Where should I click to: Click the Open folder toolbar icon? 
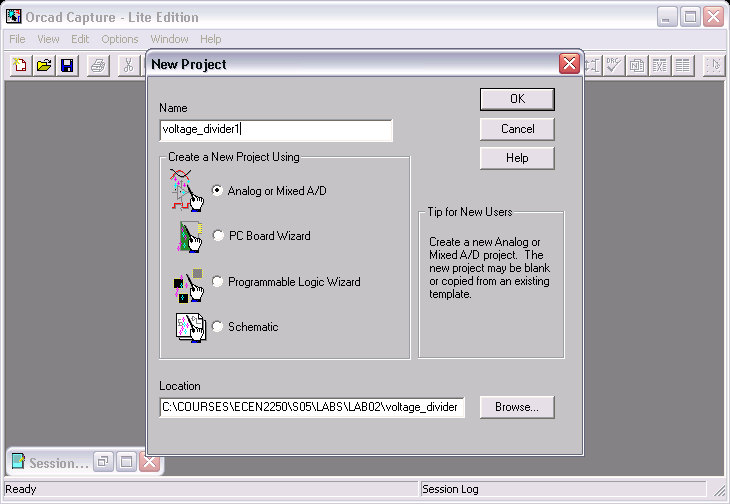[44, 66]
